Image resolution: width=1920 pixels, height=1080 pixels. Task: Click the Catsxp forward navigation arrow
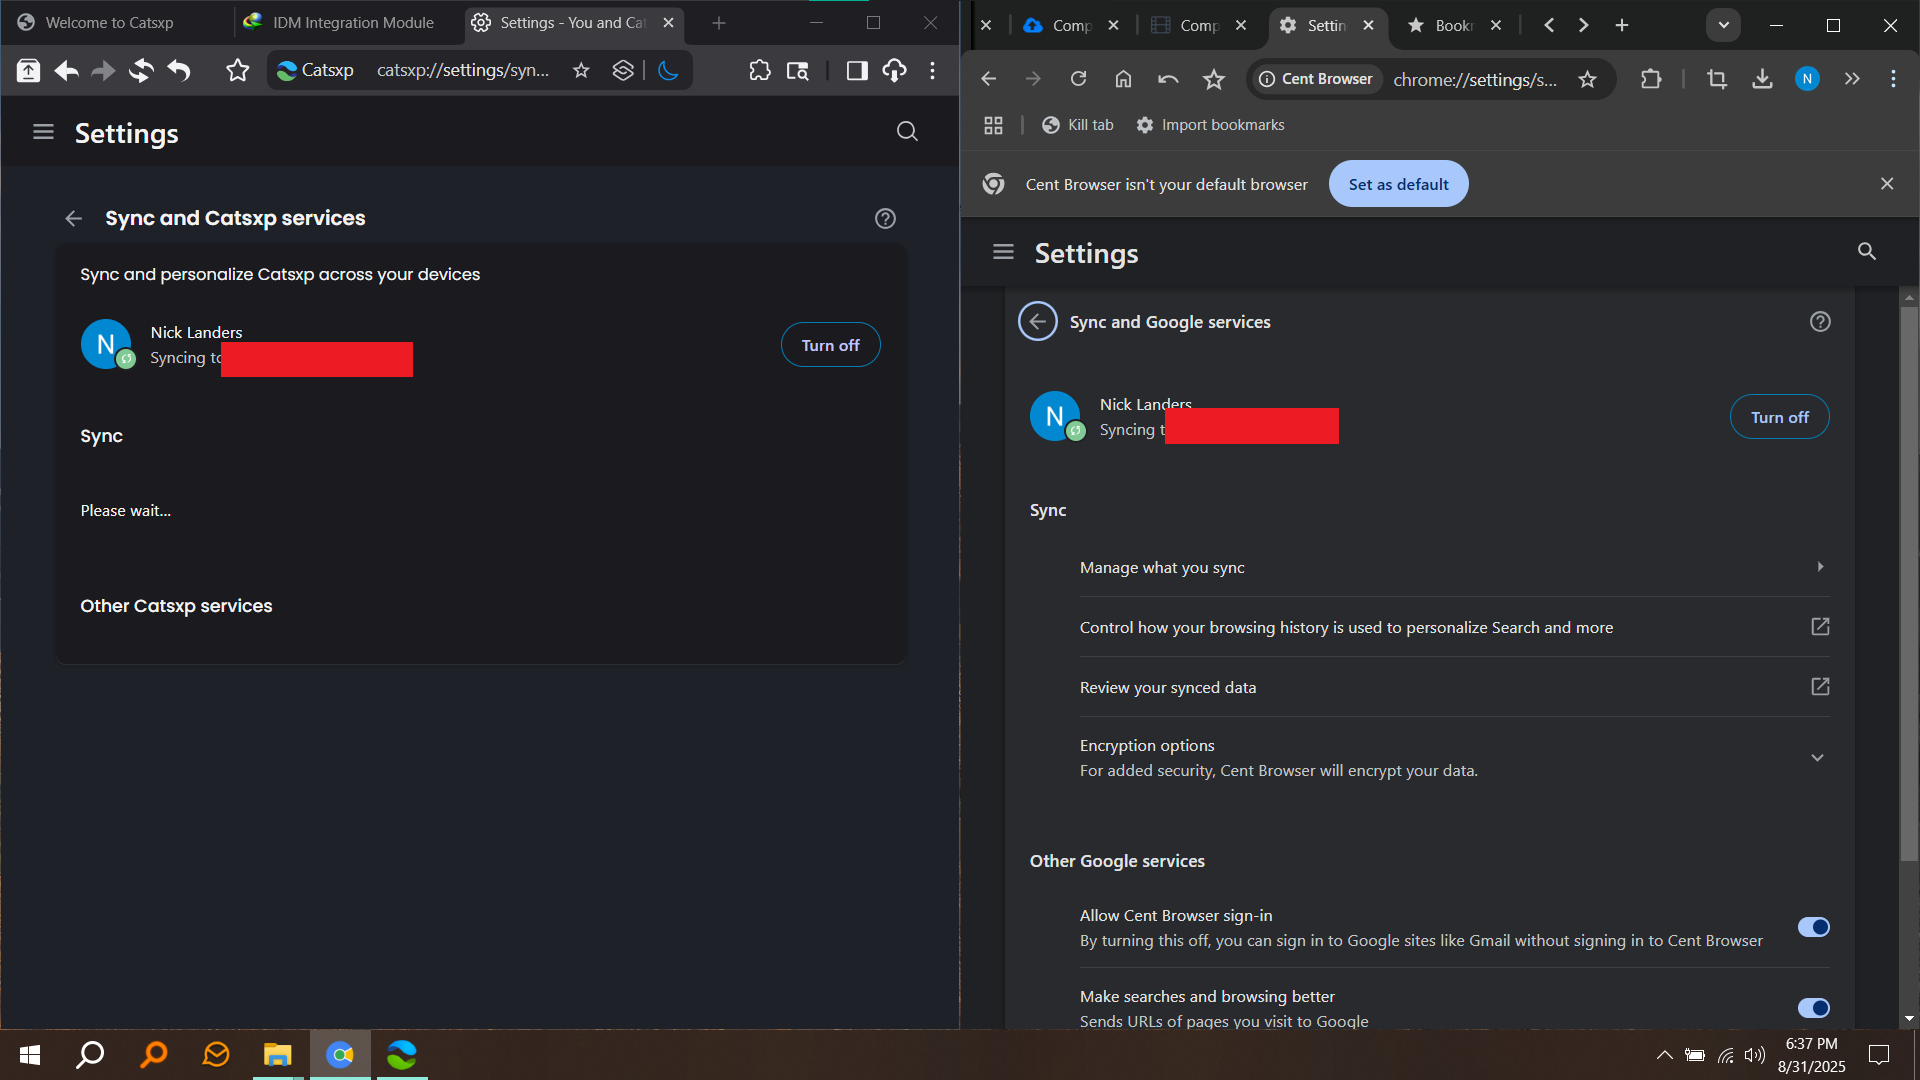point(104,70)
